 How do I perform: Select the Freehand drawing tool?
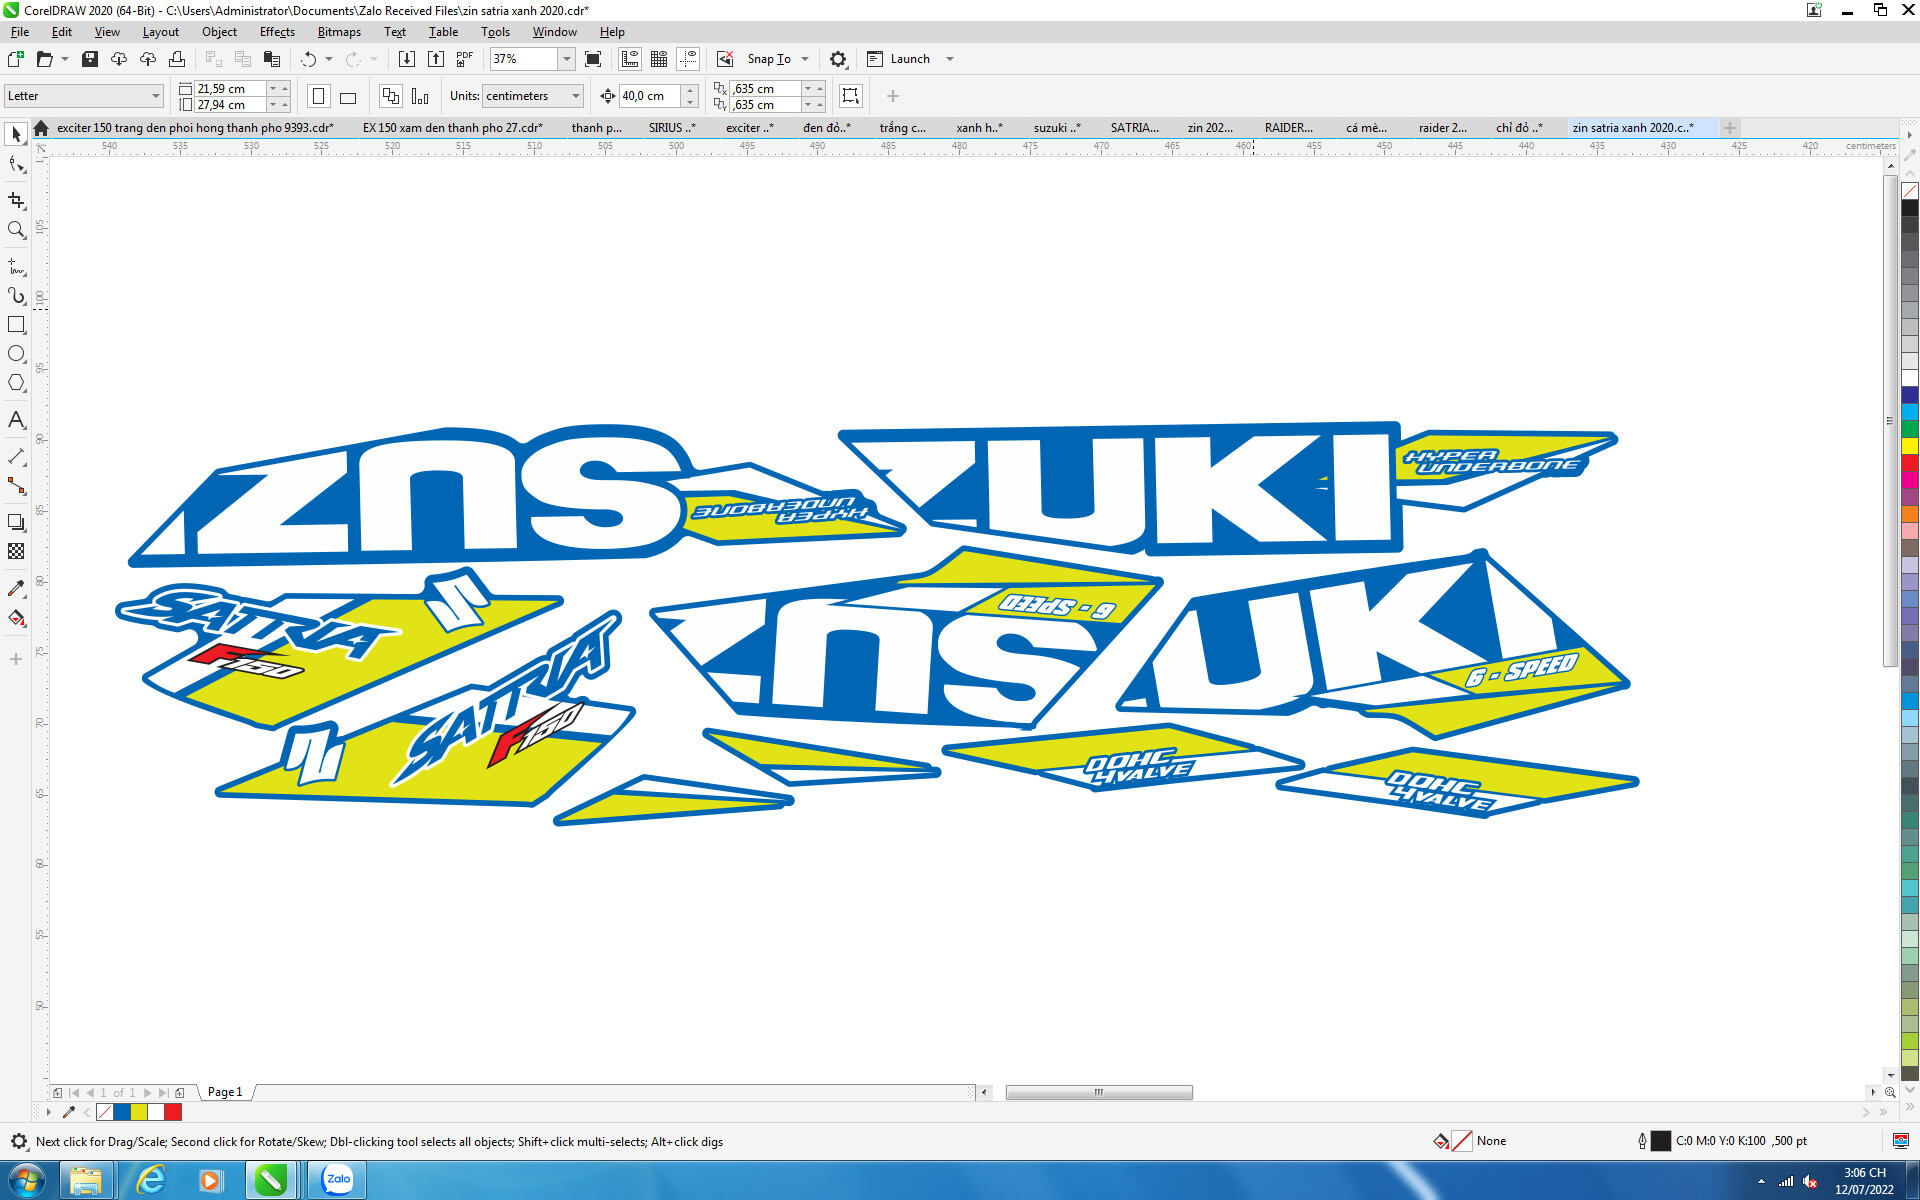pos(16,267)
